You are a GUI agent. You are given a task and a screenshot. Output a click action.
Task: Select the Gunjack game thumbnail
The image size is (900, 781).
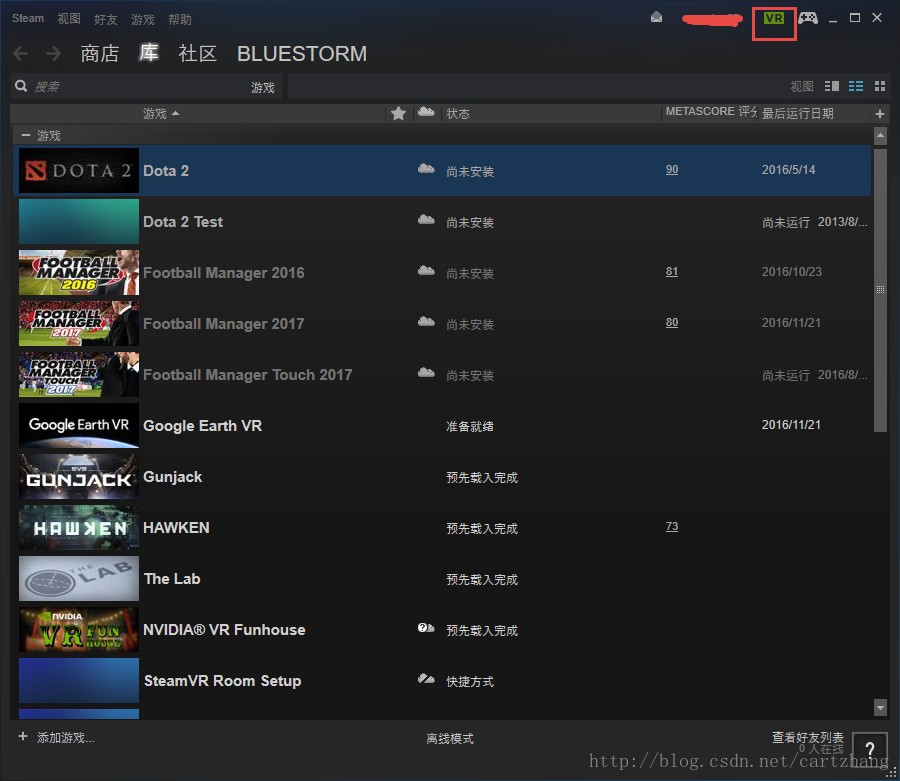pos(79,476)
